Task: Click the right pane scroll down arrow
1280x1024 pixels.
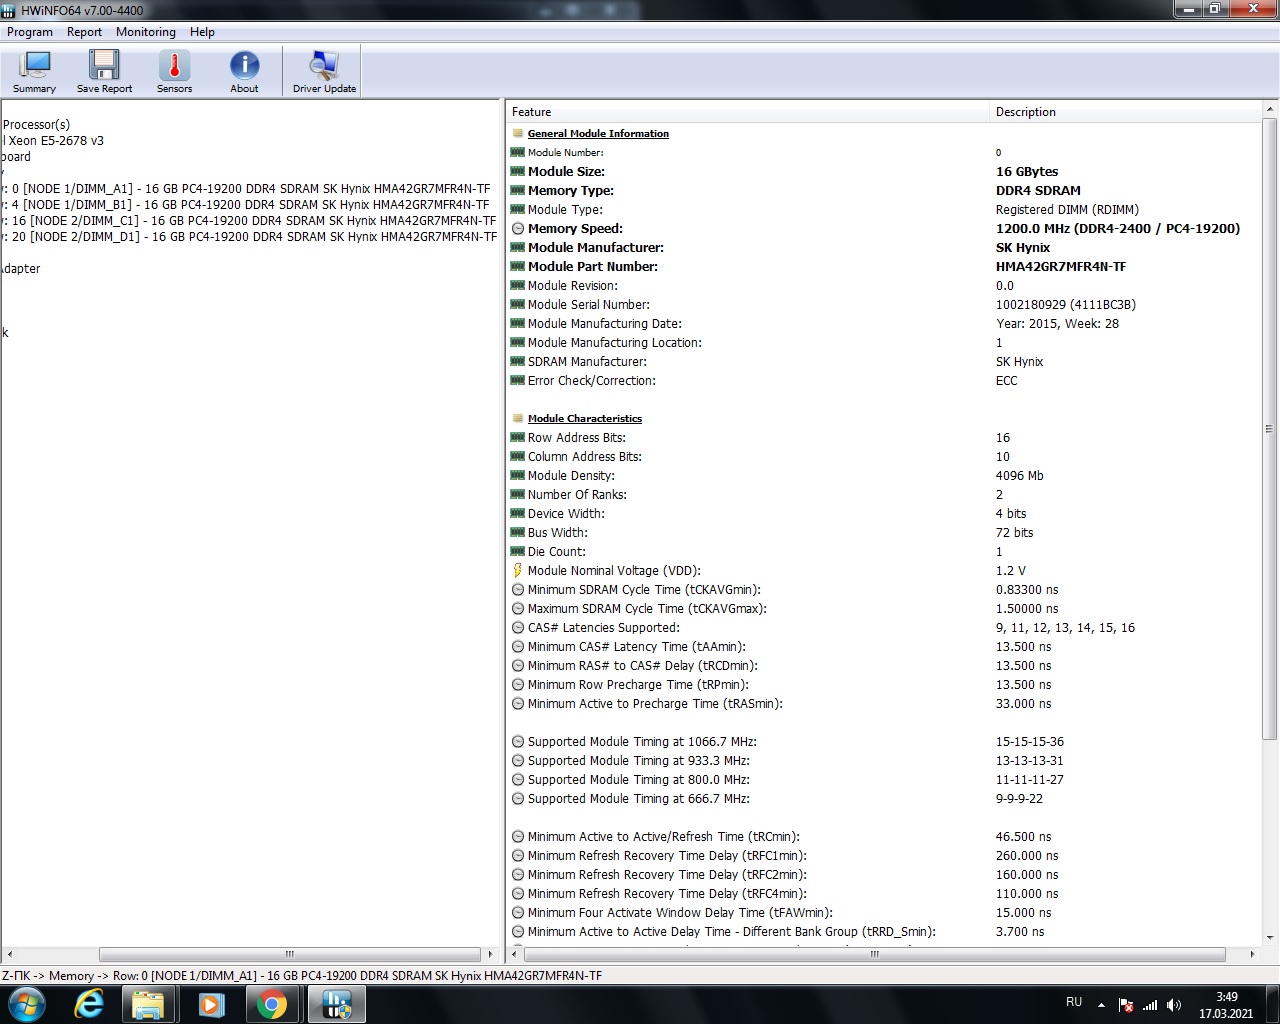Action: pyautogui.click(x=1270, y=938)
